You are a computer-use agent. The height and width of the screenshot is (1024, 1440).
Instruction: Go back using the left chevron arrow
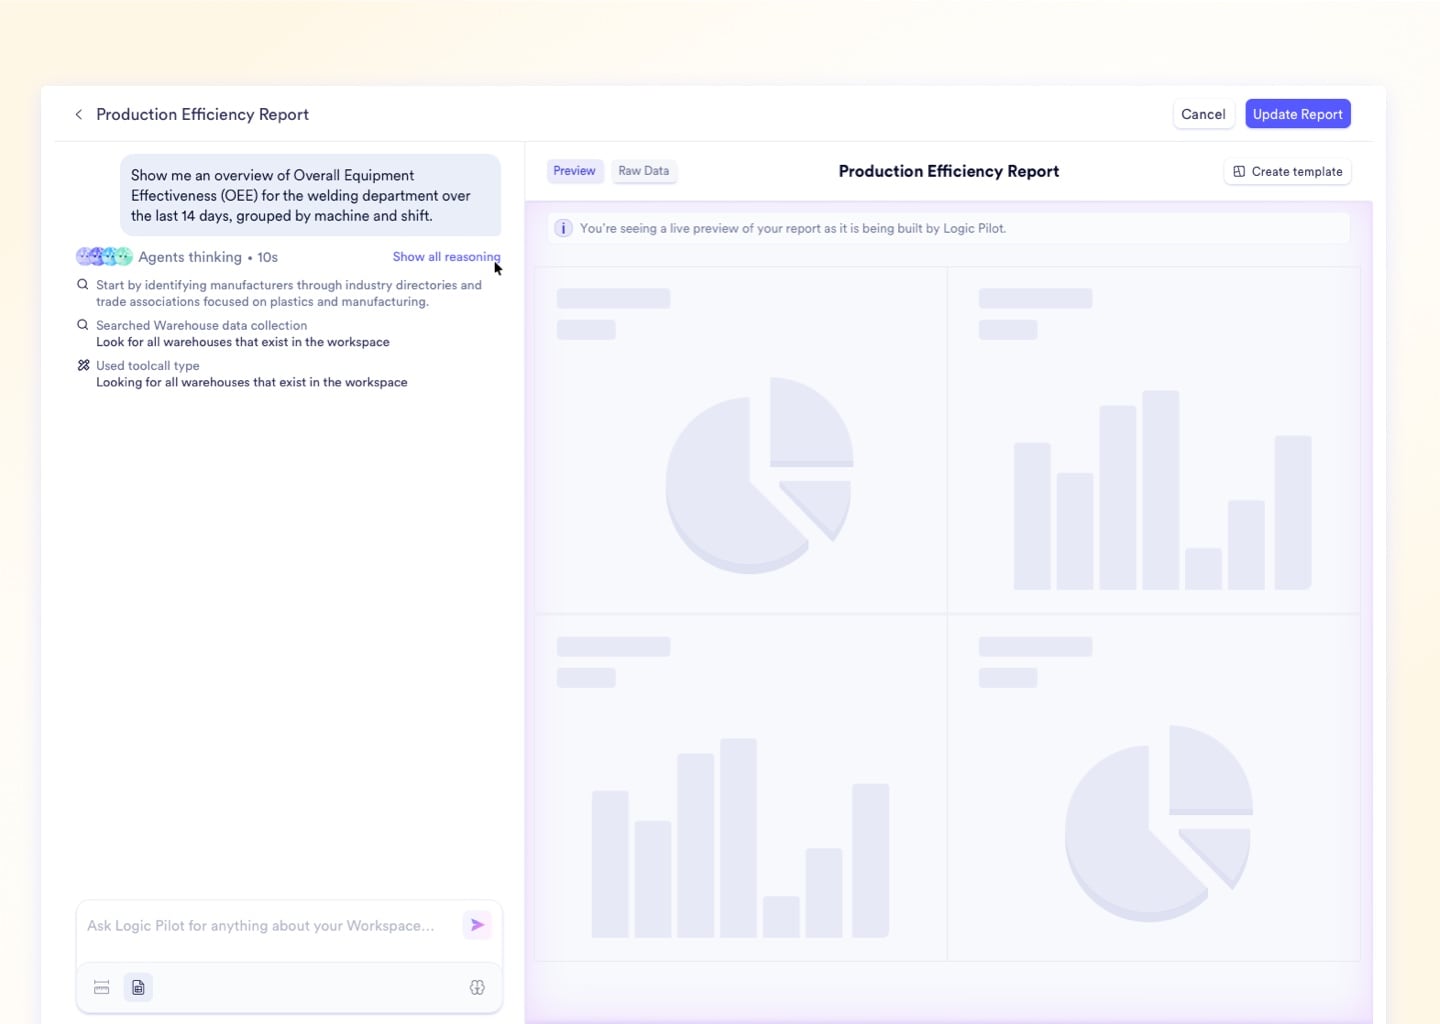pyautogui.click(x=79, y=115)
